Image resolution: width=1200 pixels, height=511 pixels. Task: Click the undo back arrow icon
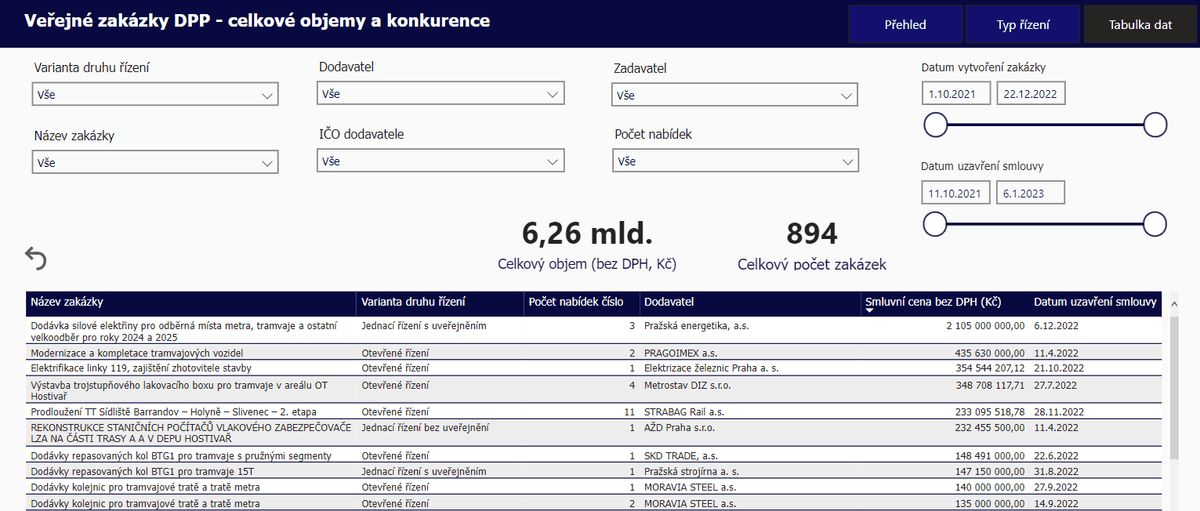(35, 259)
